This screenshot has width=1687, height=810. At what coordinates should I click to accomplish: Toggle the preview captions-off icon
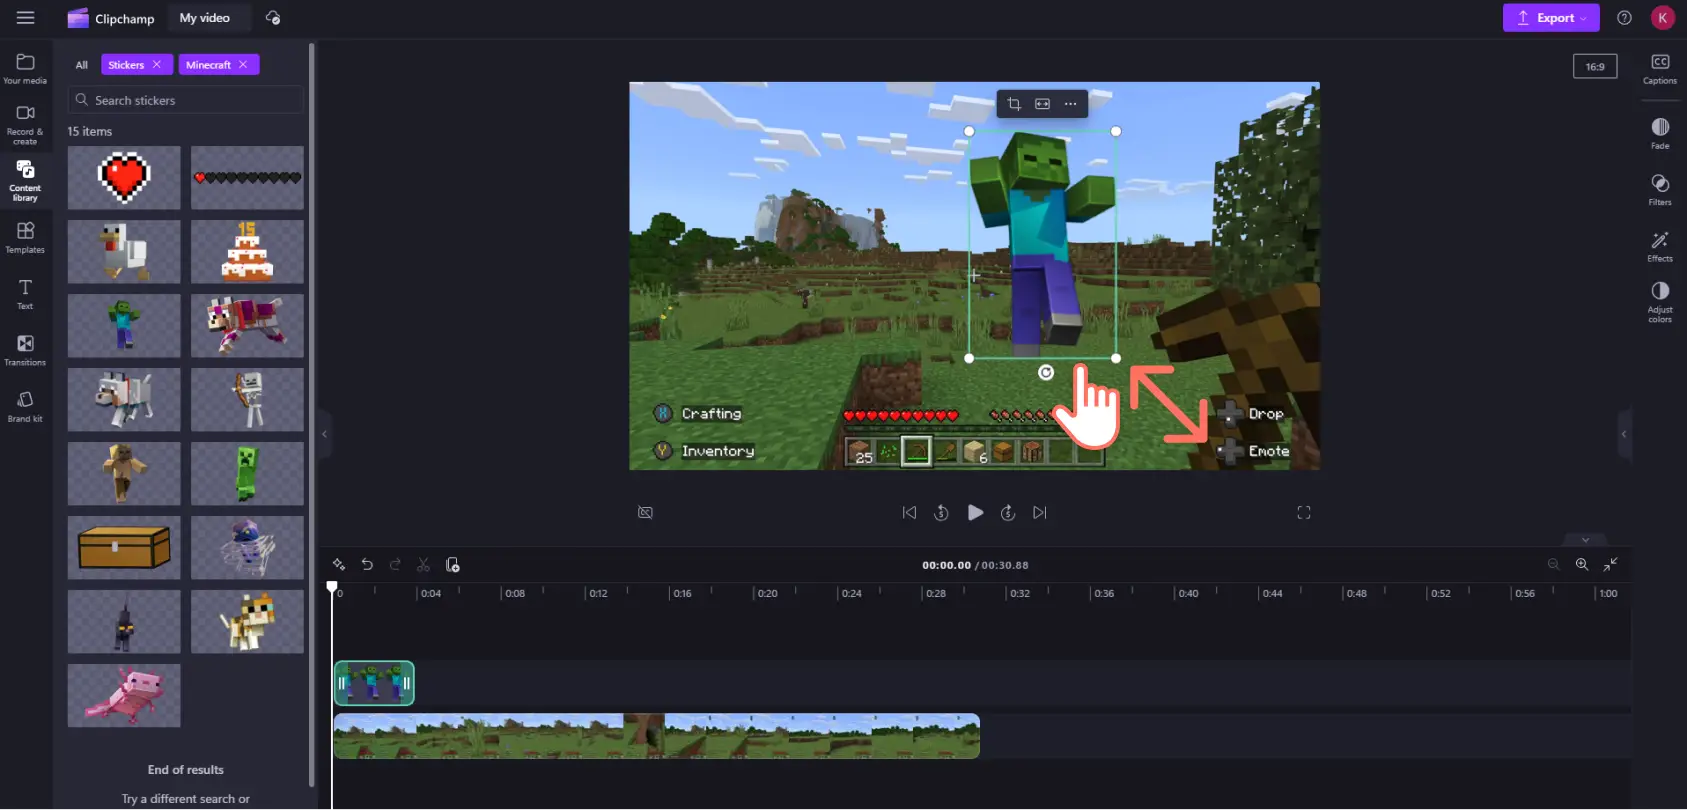[645, 512]
